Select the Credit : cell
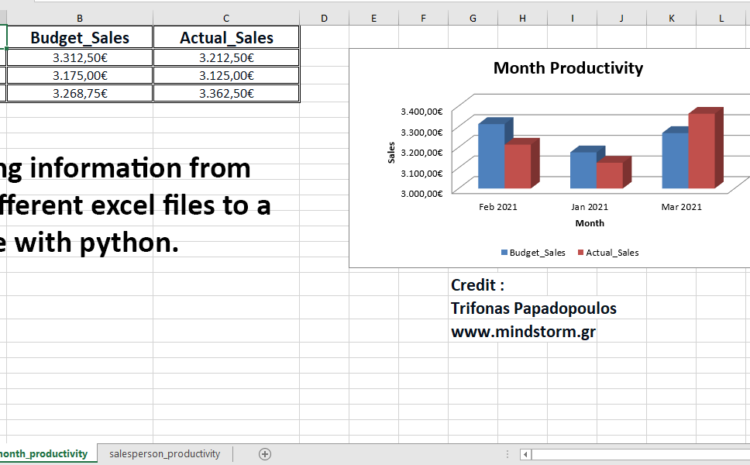Viewport: 750px width, 465px height. pyautogui.click(x=477, y=285)
